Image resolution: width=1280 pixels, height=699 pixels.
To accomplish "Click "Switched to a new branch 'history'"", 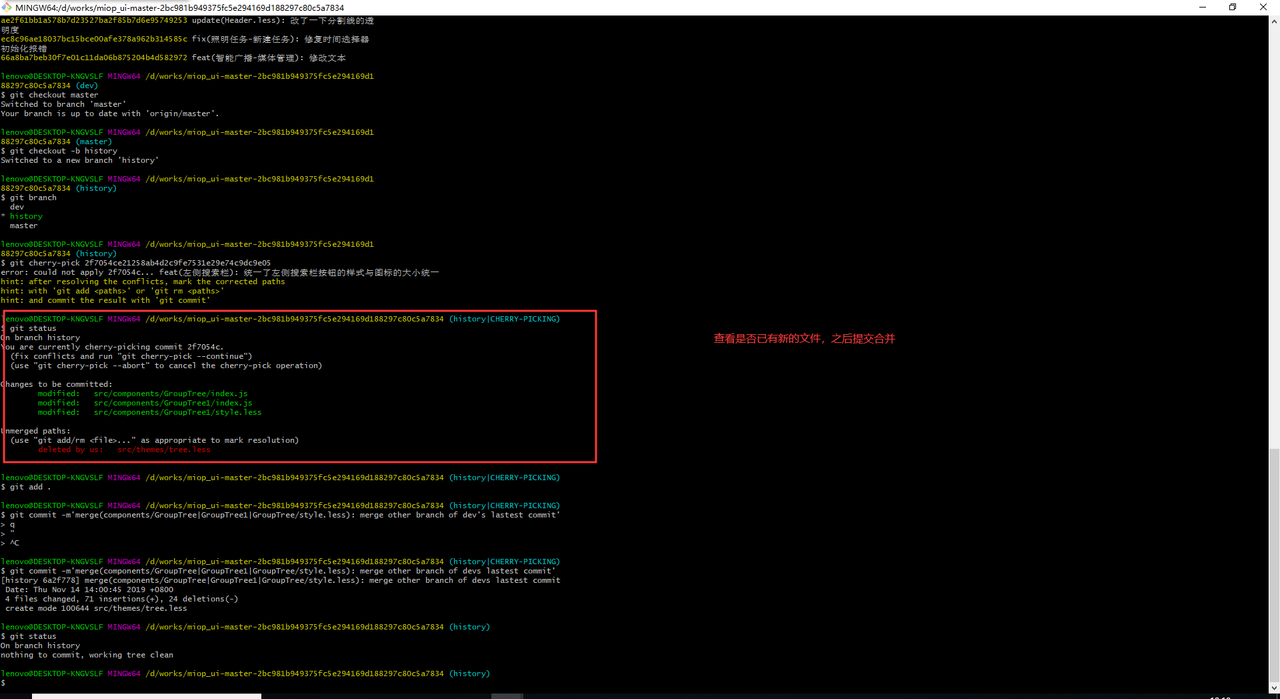I will pos(80,160).
